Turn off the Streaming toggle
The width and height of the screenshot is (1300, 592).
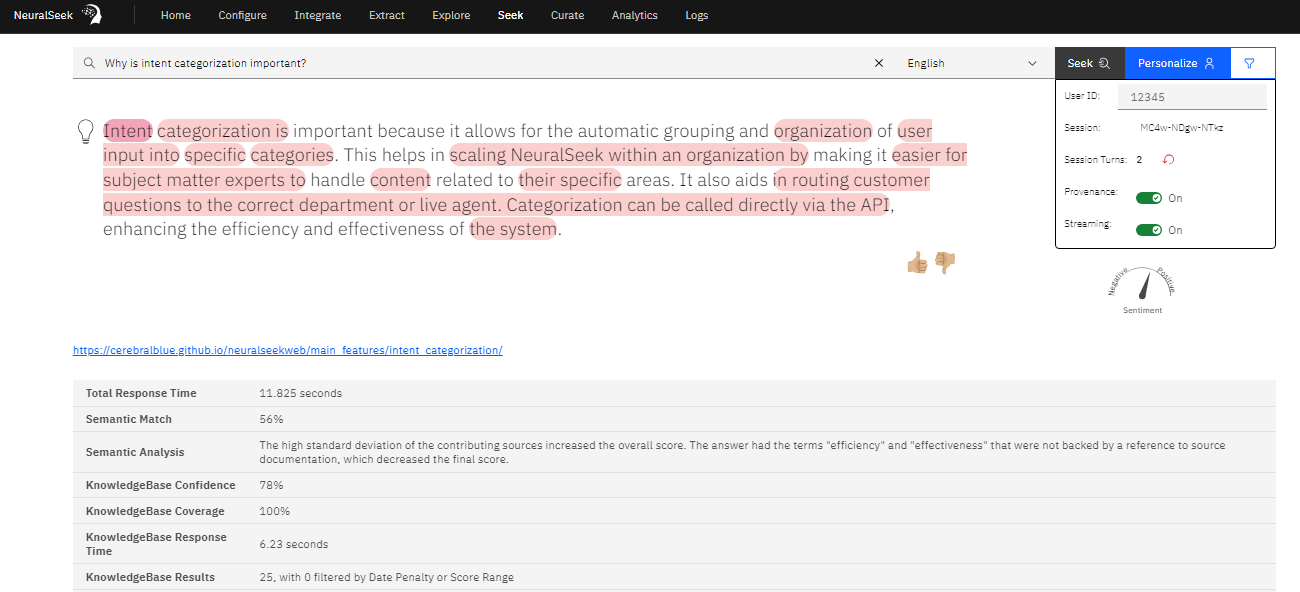(x=1148, y=230)
